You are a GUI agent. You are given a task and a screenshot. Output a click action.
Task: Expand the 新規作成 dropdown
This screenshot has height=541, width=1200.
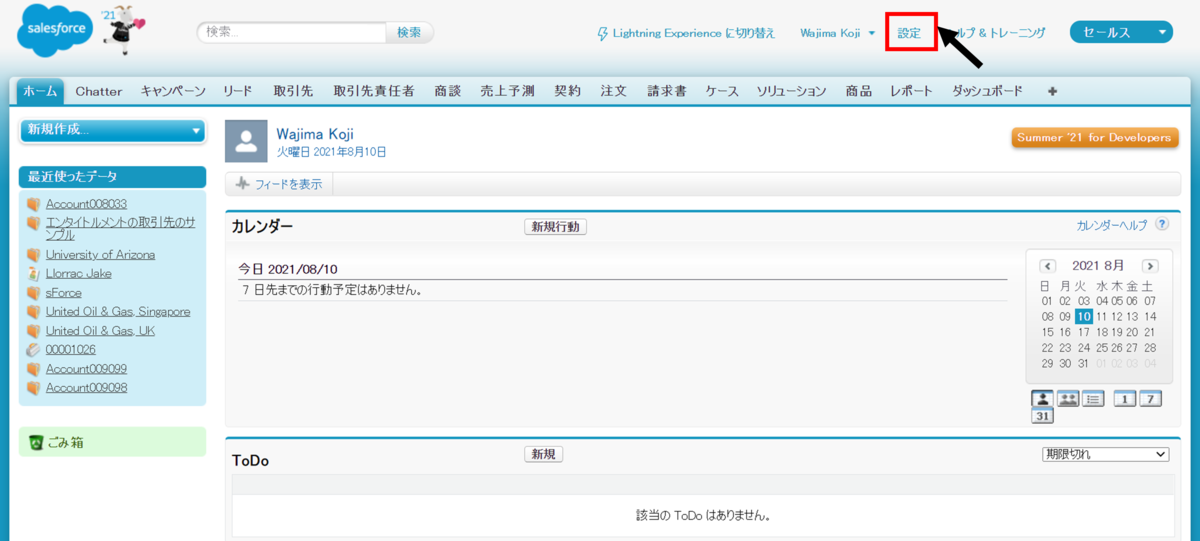(112, 130)
